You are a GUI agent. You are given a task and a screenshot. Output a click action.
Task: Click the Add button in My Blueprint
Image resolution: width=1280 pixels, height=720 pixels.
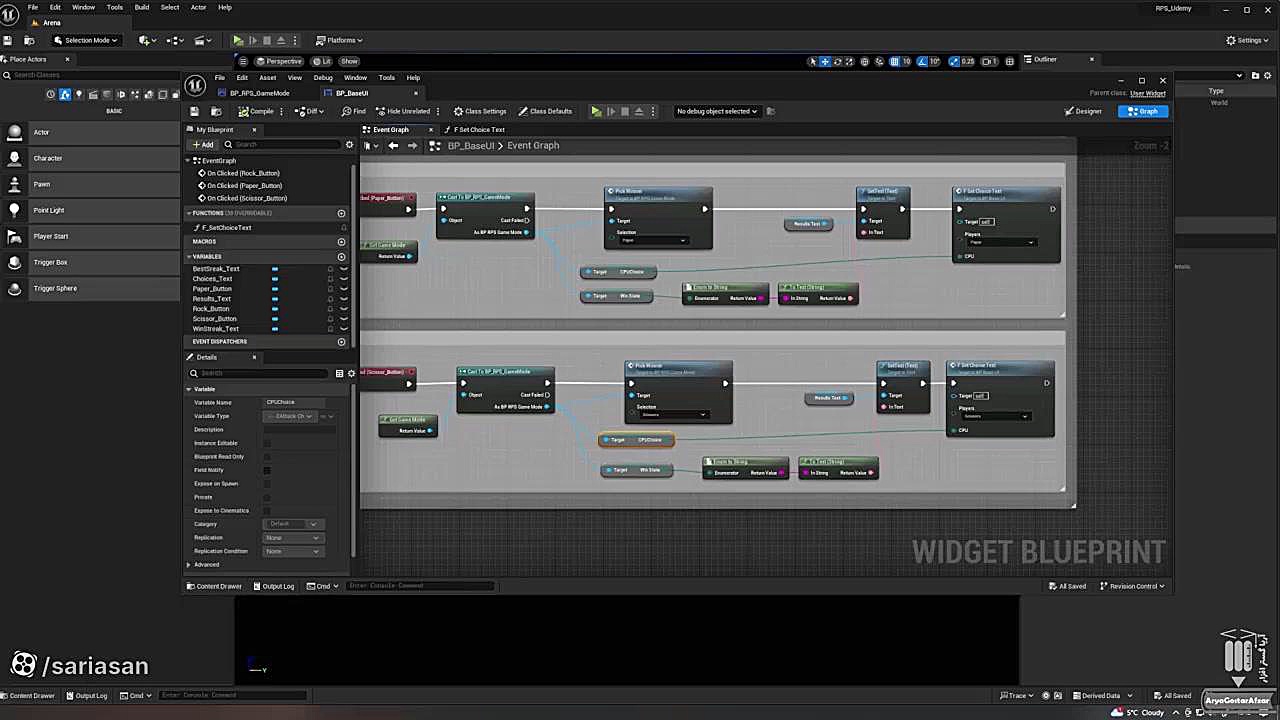point(203,145)
